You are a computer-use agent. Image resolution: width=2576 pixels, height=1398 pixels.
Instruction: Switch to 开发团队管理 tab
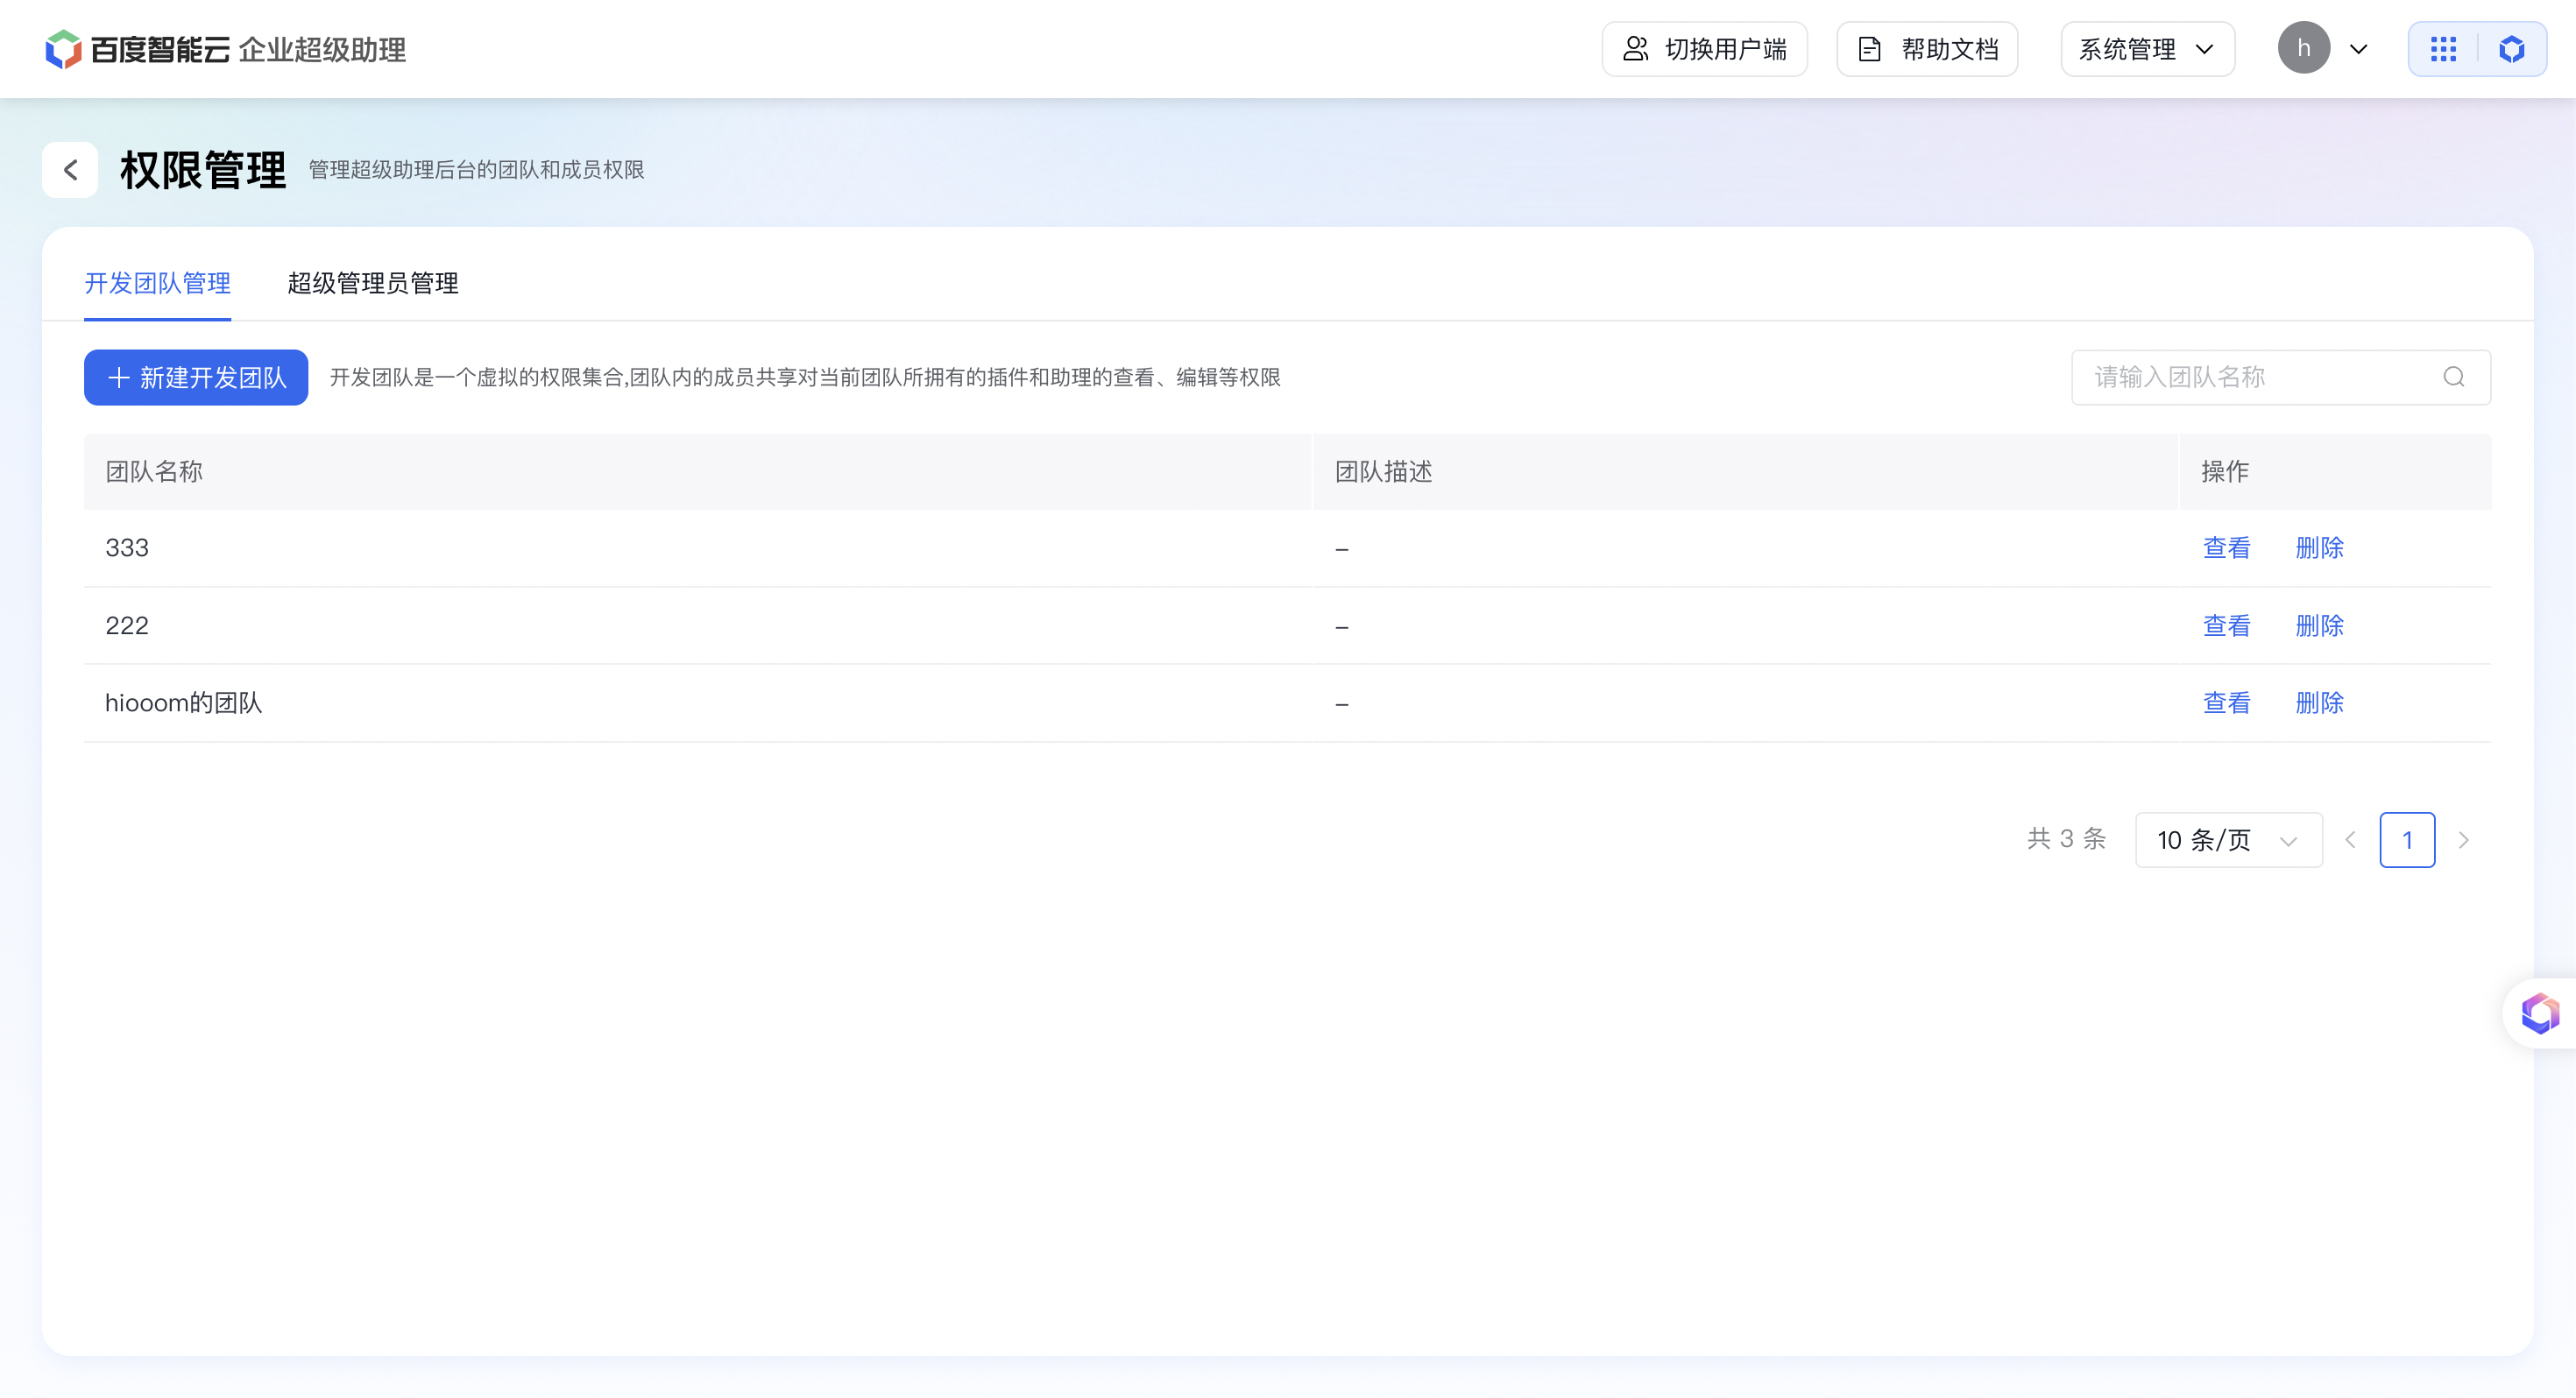pyautogui.click(x=157, y=283)
